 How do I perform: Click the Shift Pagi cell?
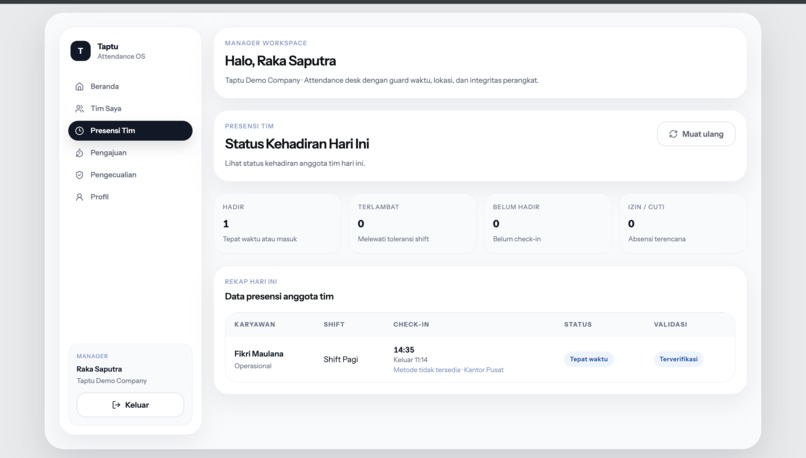[x=341, y=359]
